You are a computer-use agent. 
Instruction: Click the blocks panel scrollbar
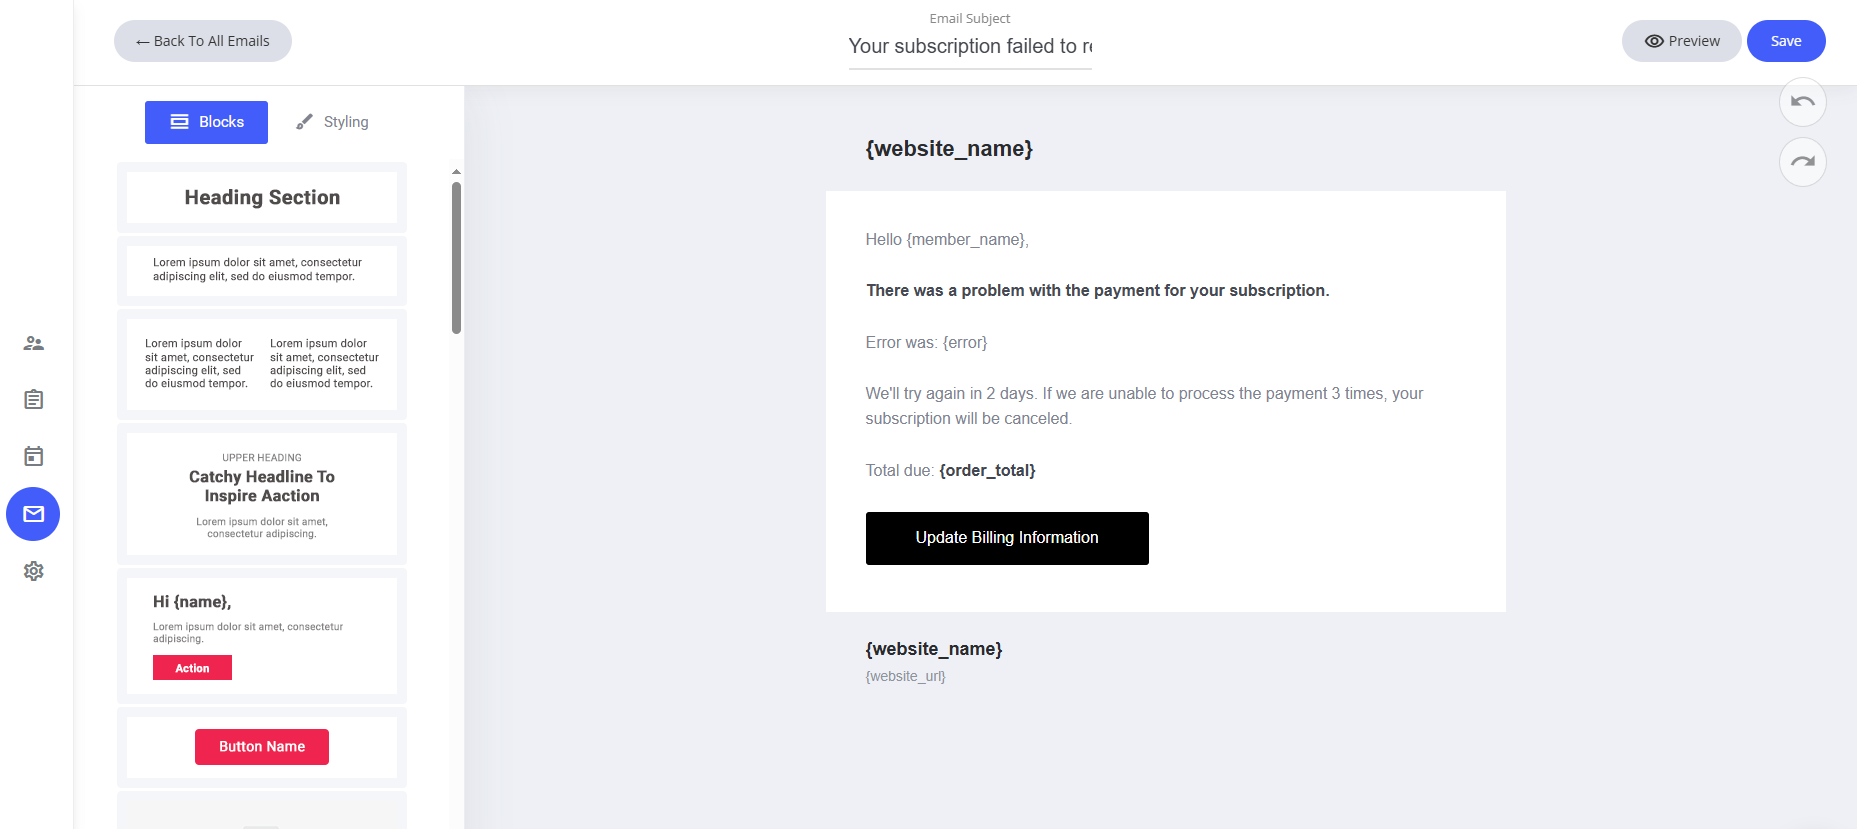(x=456, y=258)
